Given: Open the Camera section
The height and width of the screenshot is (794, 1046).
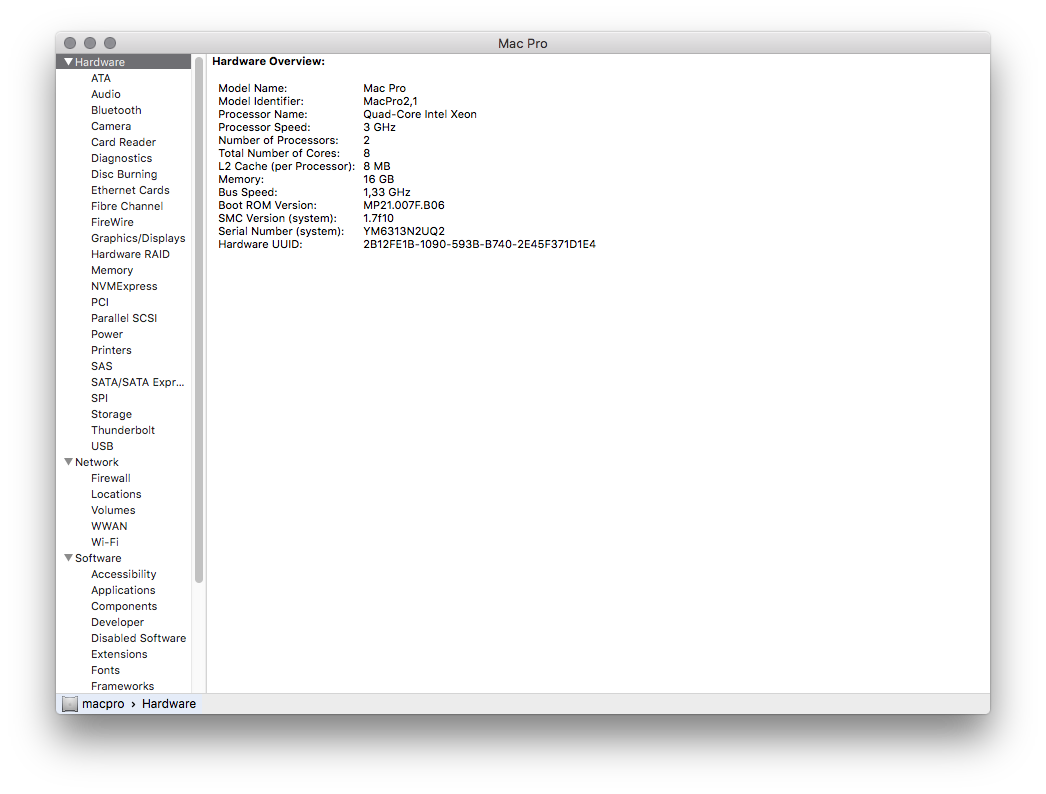Looking at the screenshot, I should click(x=111, y=126).
